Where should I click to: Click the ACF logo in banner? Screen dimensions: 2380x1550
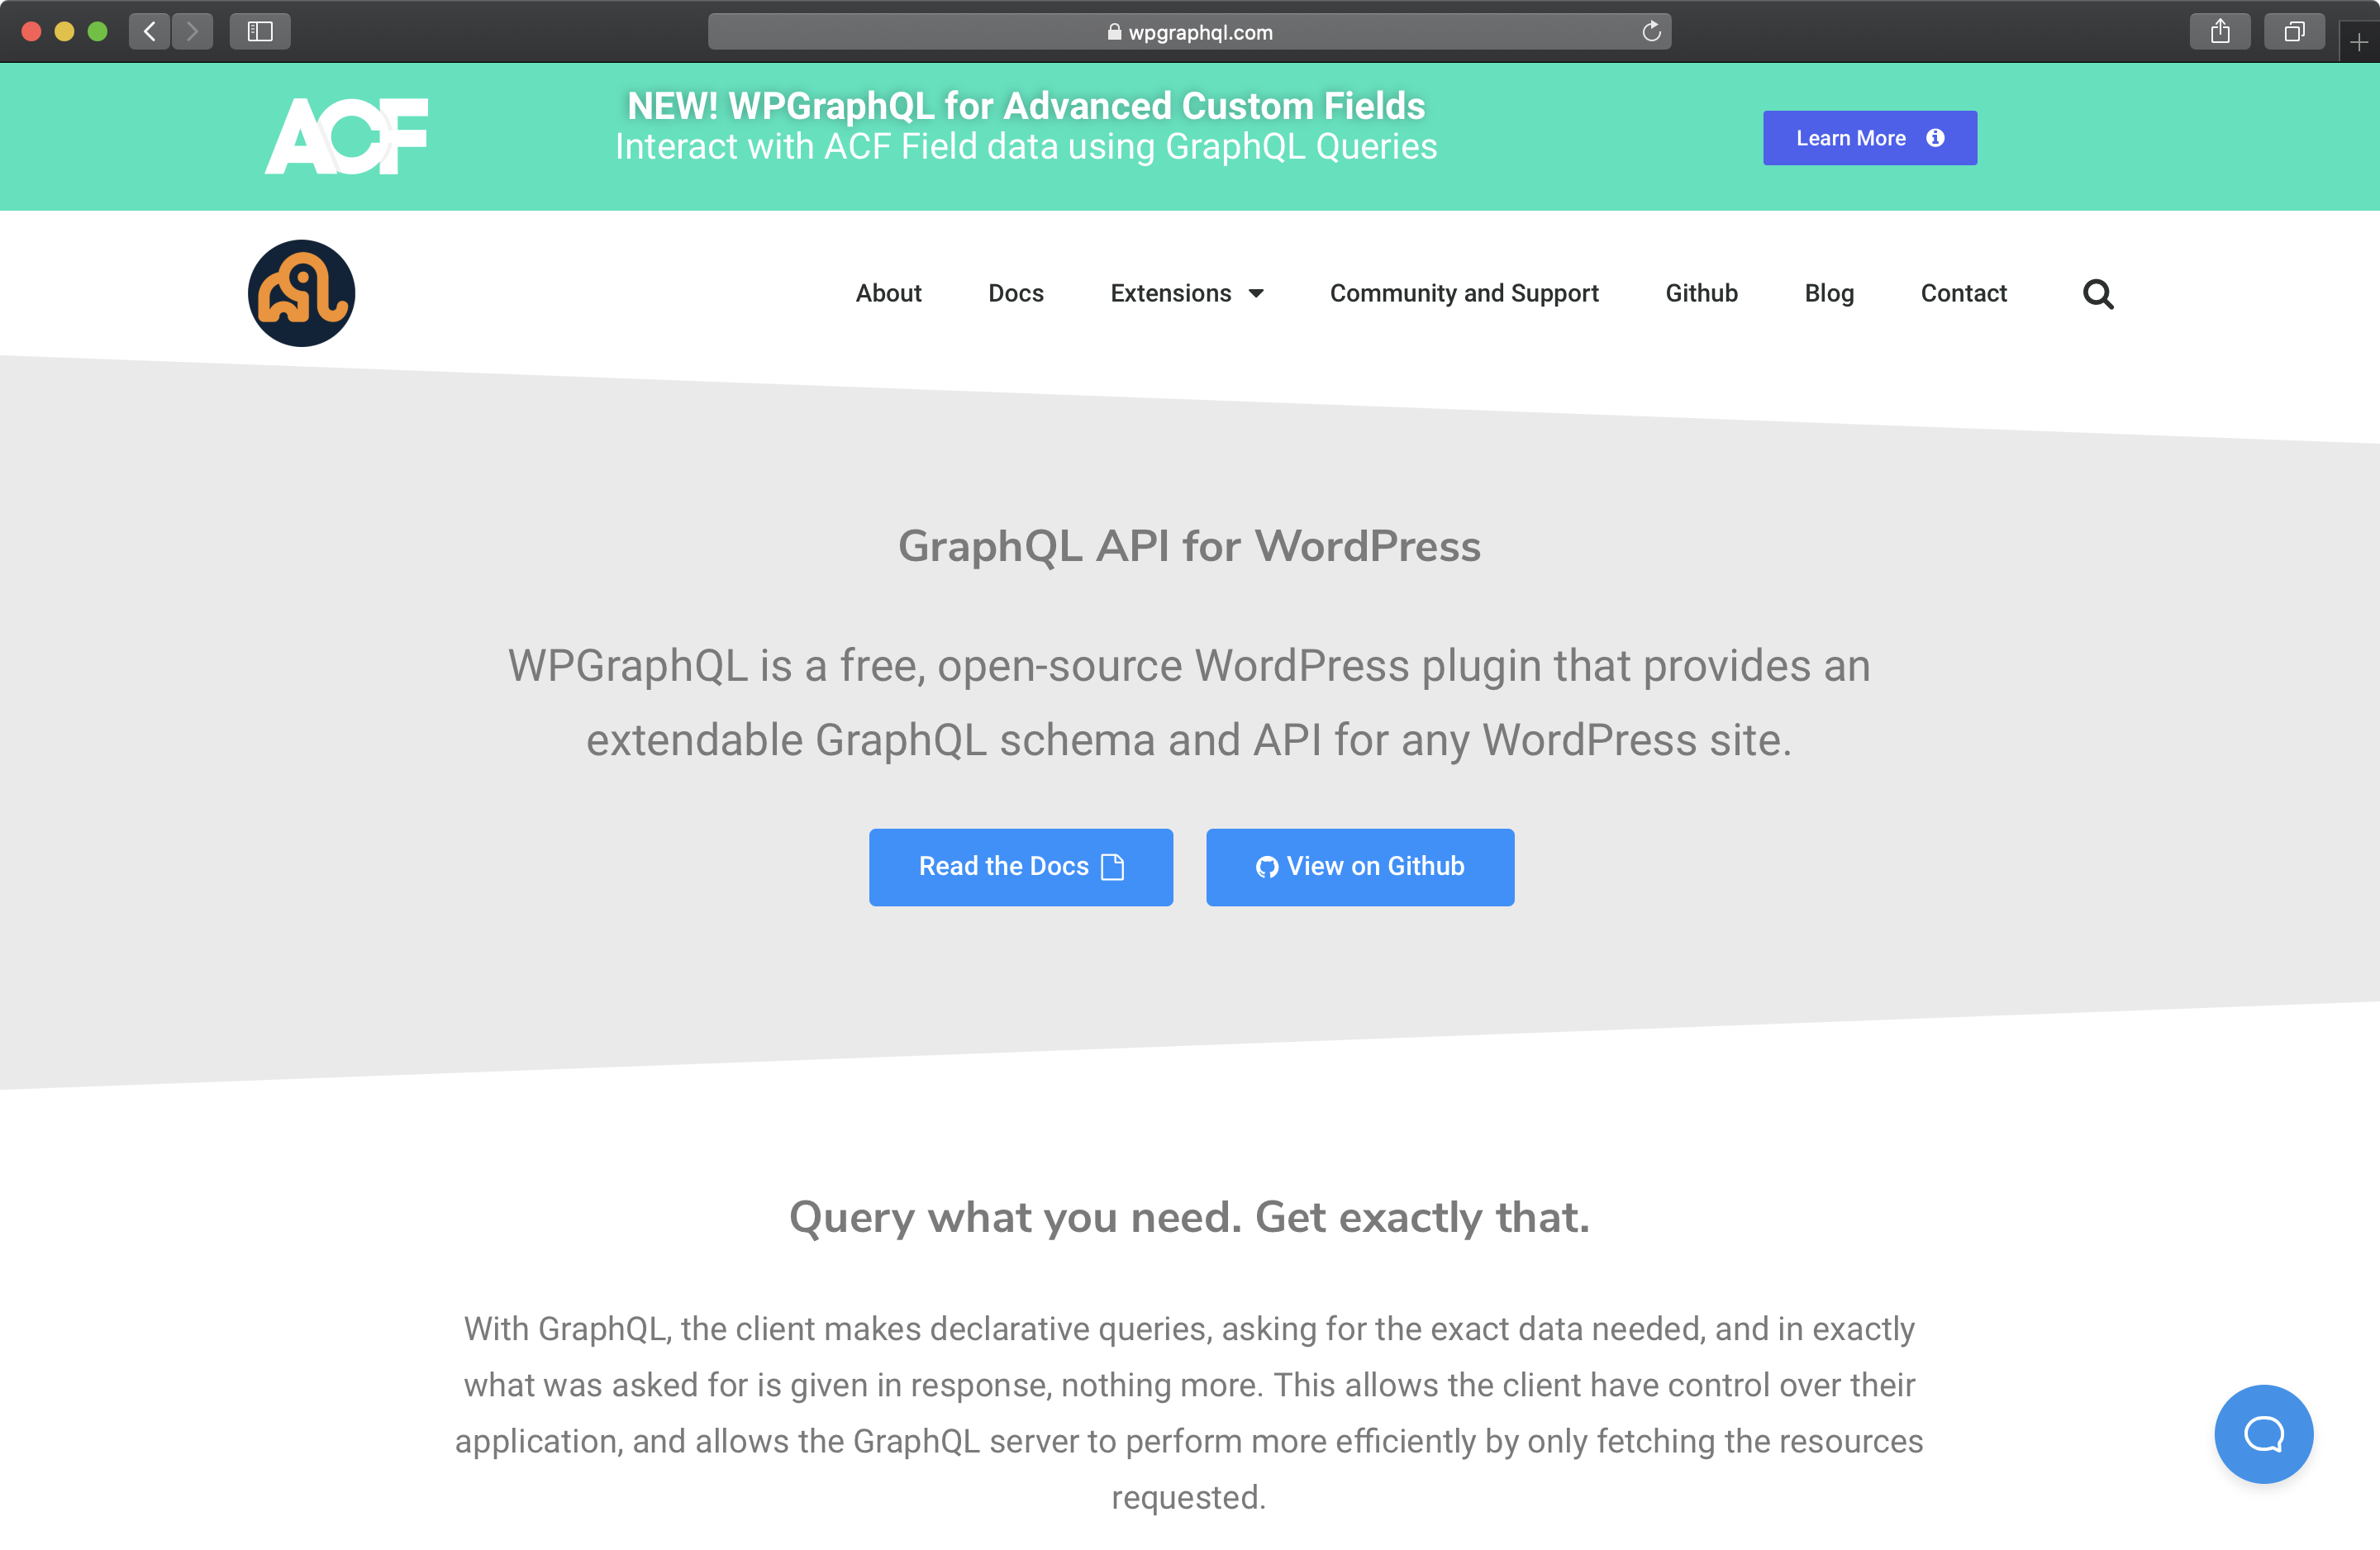(x=346, y=136)
